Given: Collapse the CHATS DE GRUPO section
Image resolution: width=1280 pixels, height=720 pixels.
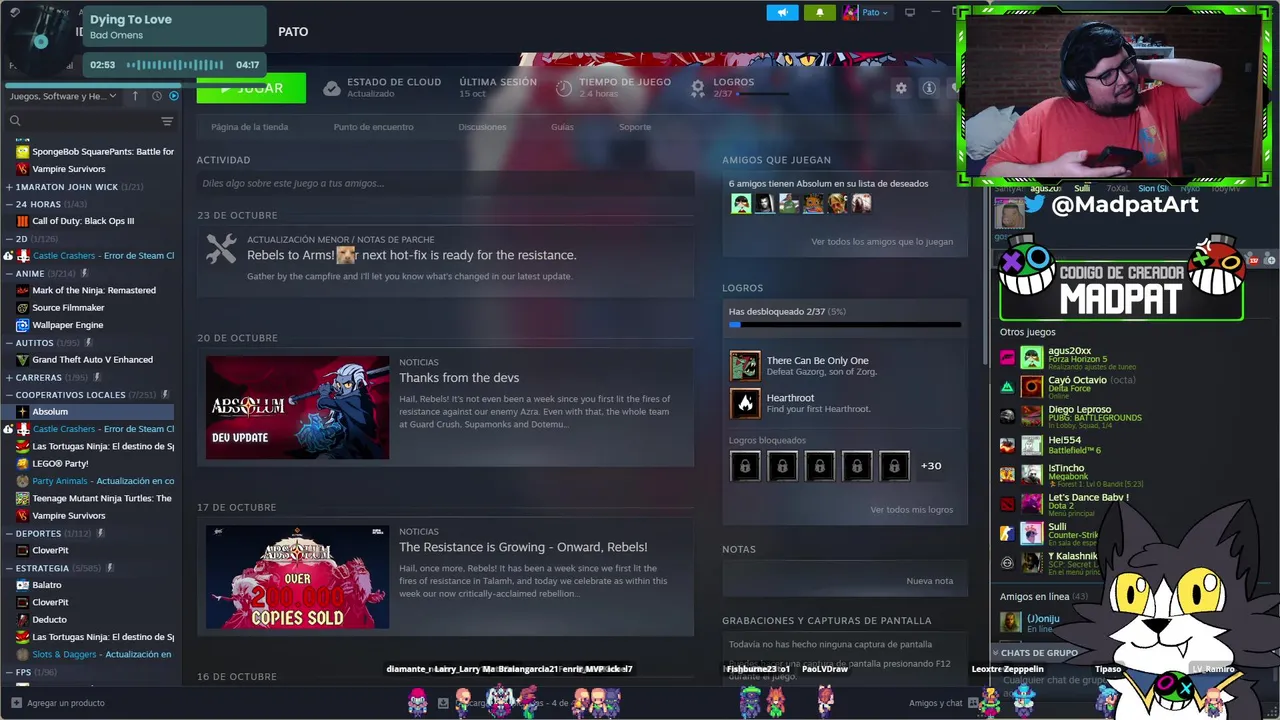Looking at the screenshot, I should (x=1035, y=653).
